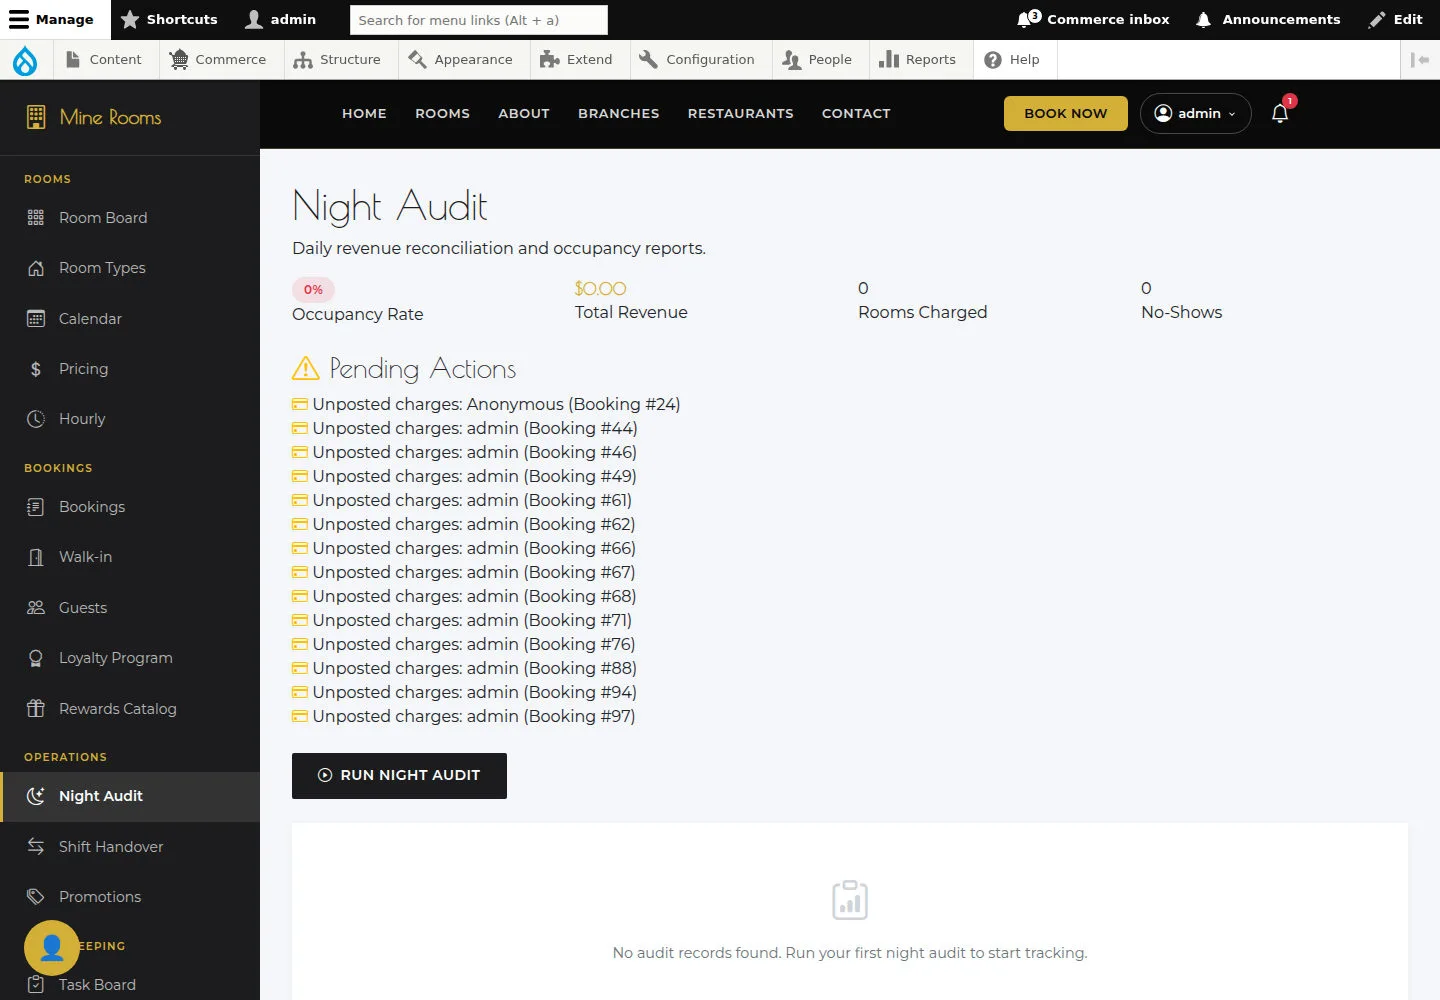
Task: Go to Rooms in site navigation
Action: point(442,113)
